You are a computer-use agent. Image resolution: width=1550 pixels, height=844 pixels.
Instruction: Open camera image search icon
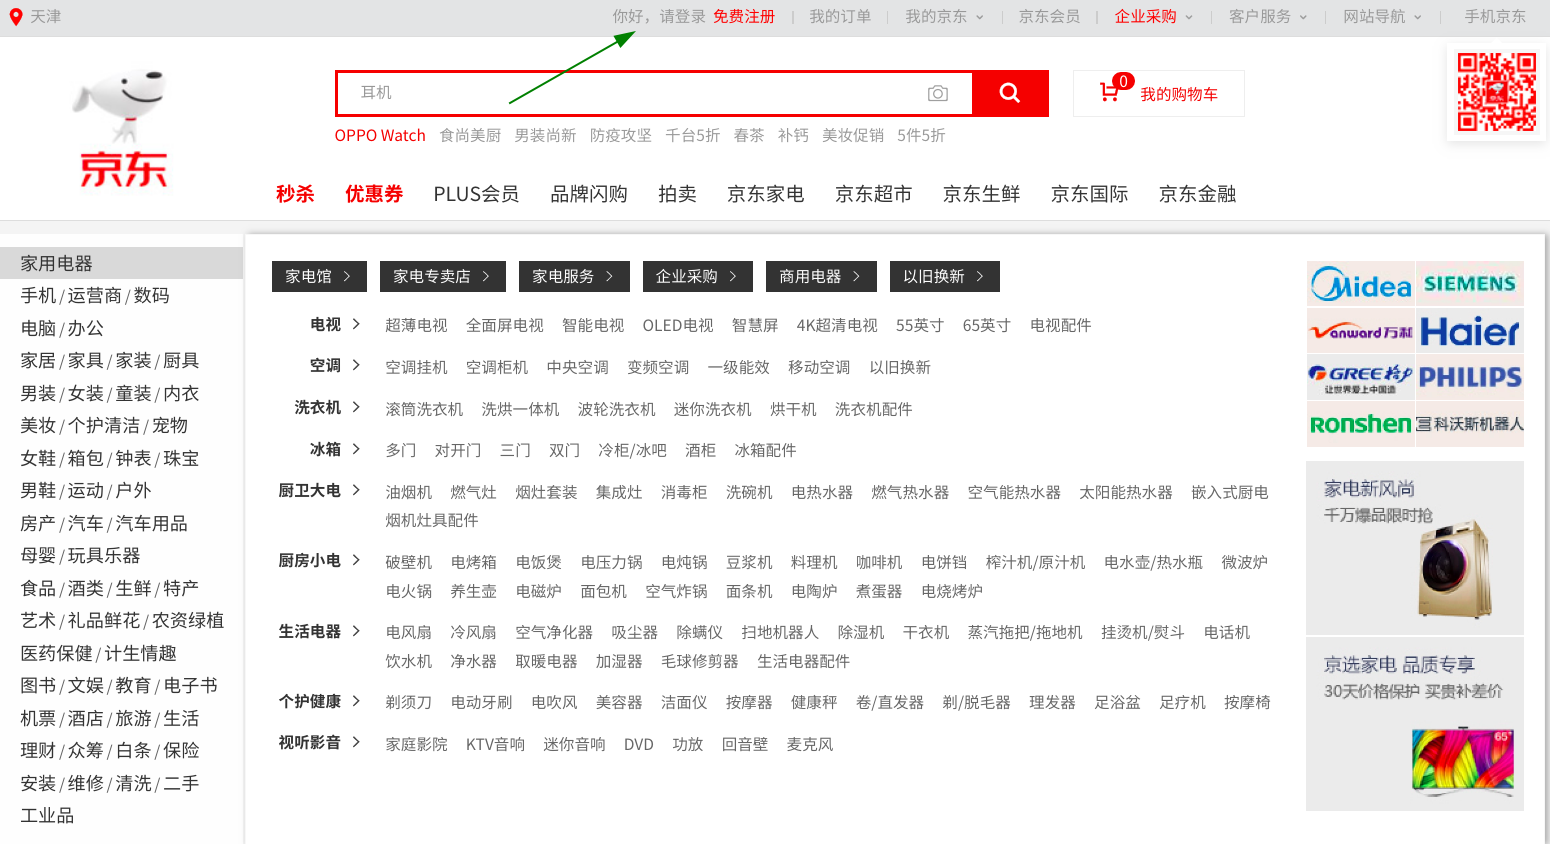click(938, 93)
